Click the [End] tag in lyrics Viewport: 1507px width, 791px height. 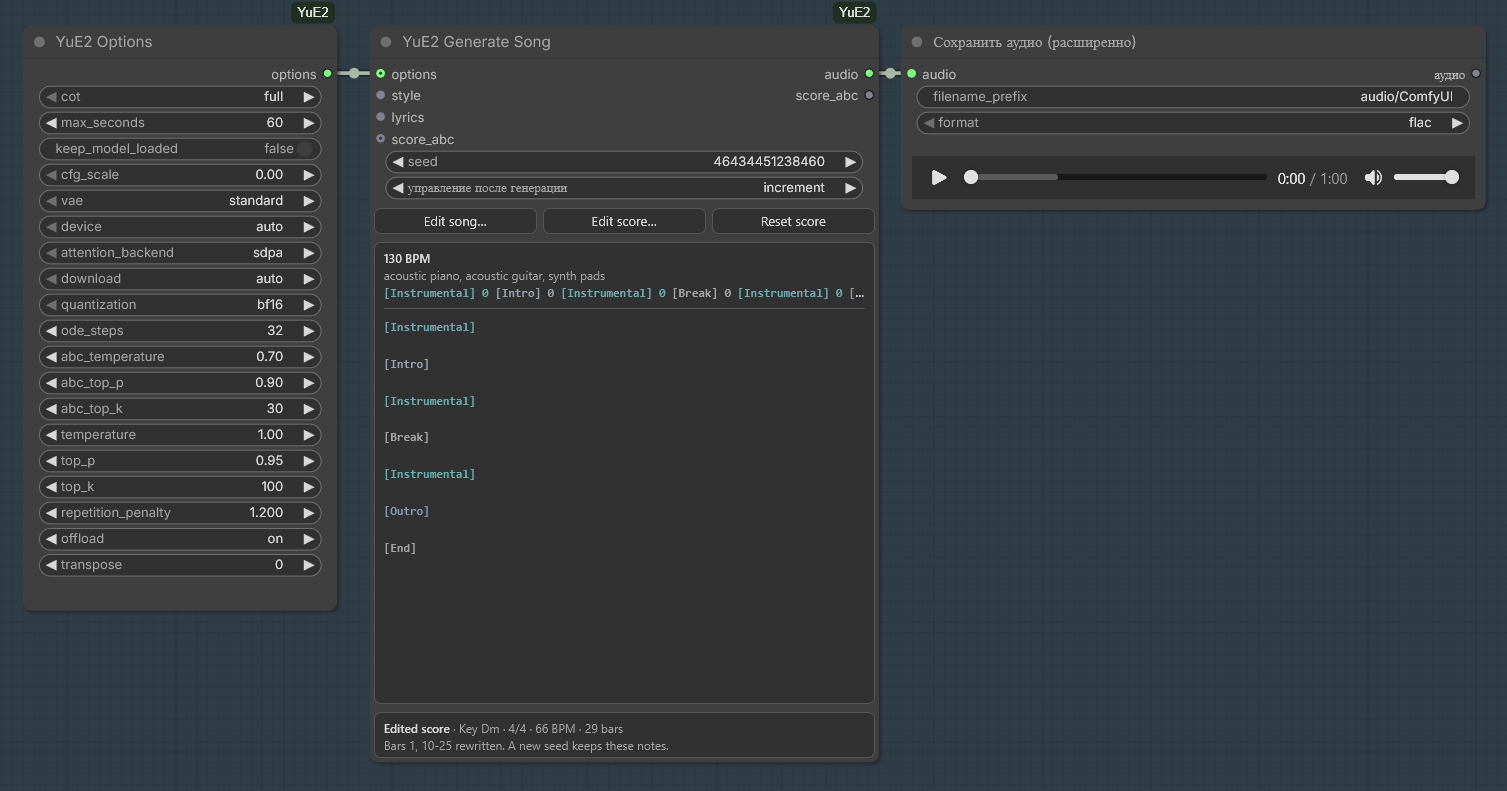[400, 548]
